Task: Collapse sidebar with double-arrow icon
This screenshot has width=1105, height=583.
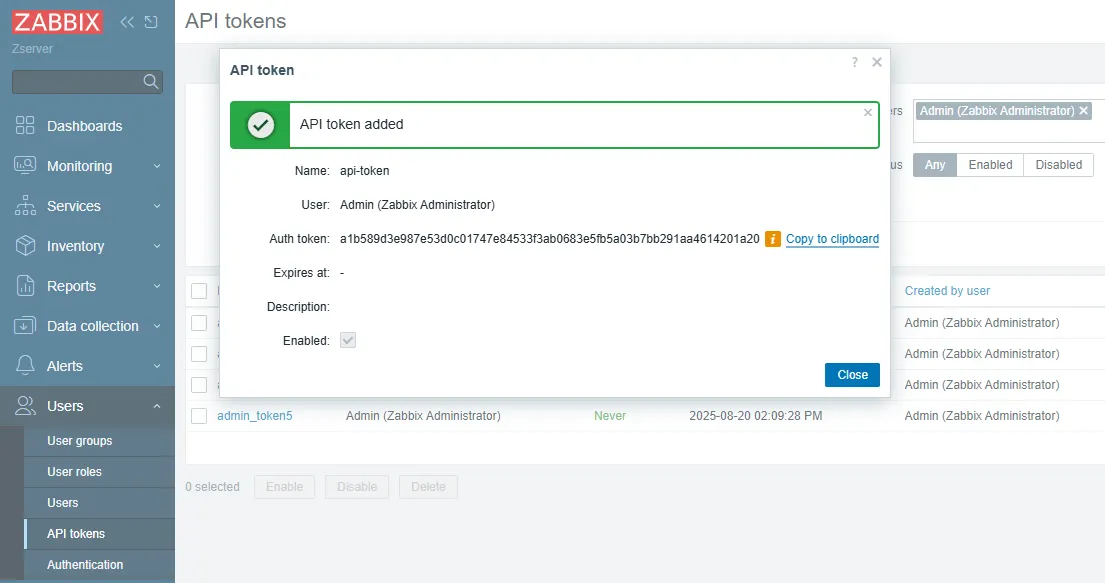Action: point(127,22)
